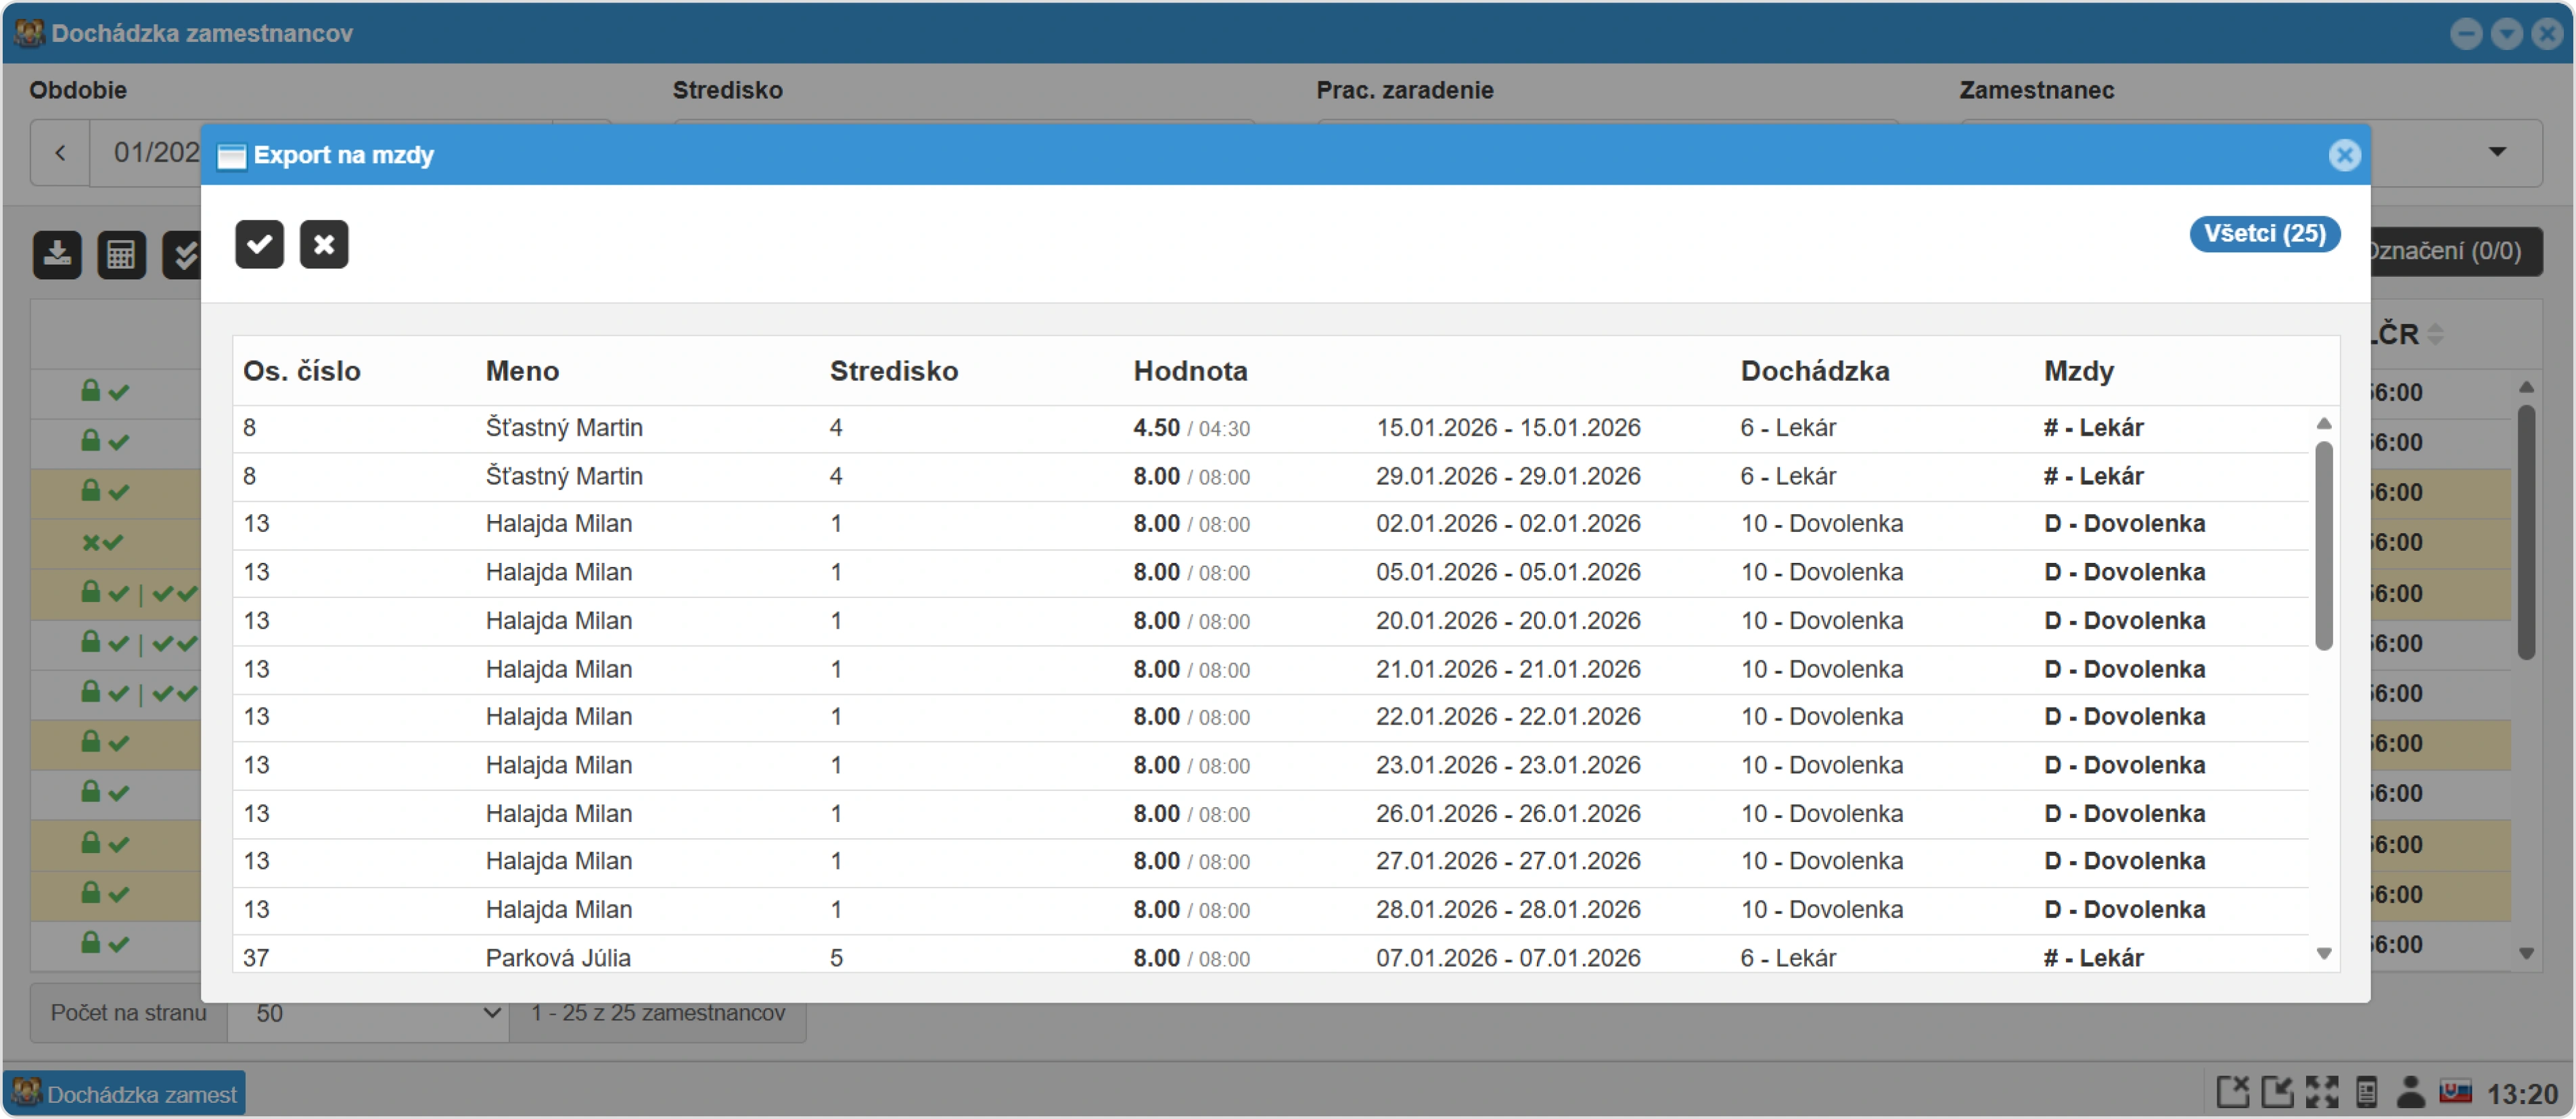Click the Stredisko column header in export table
Screen dimensions: 2576x1119
point(893,371)
